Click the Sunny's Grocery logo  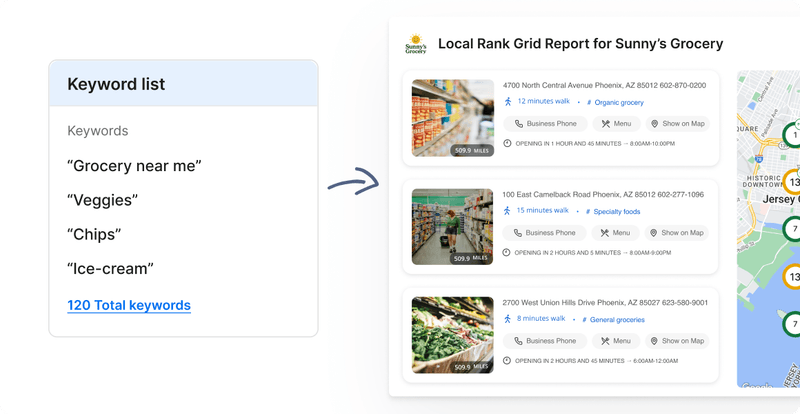(416, 44)
